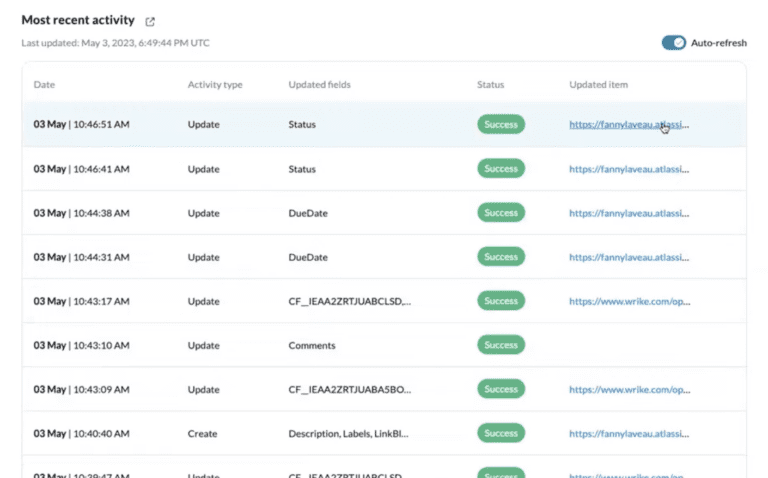The image size is (768, 478).
Task: Click Success badge in 10:46:41 AM row
Action: [501, 168]
